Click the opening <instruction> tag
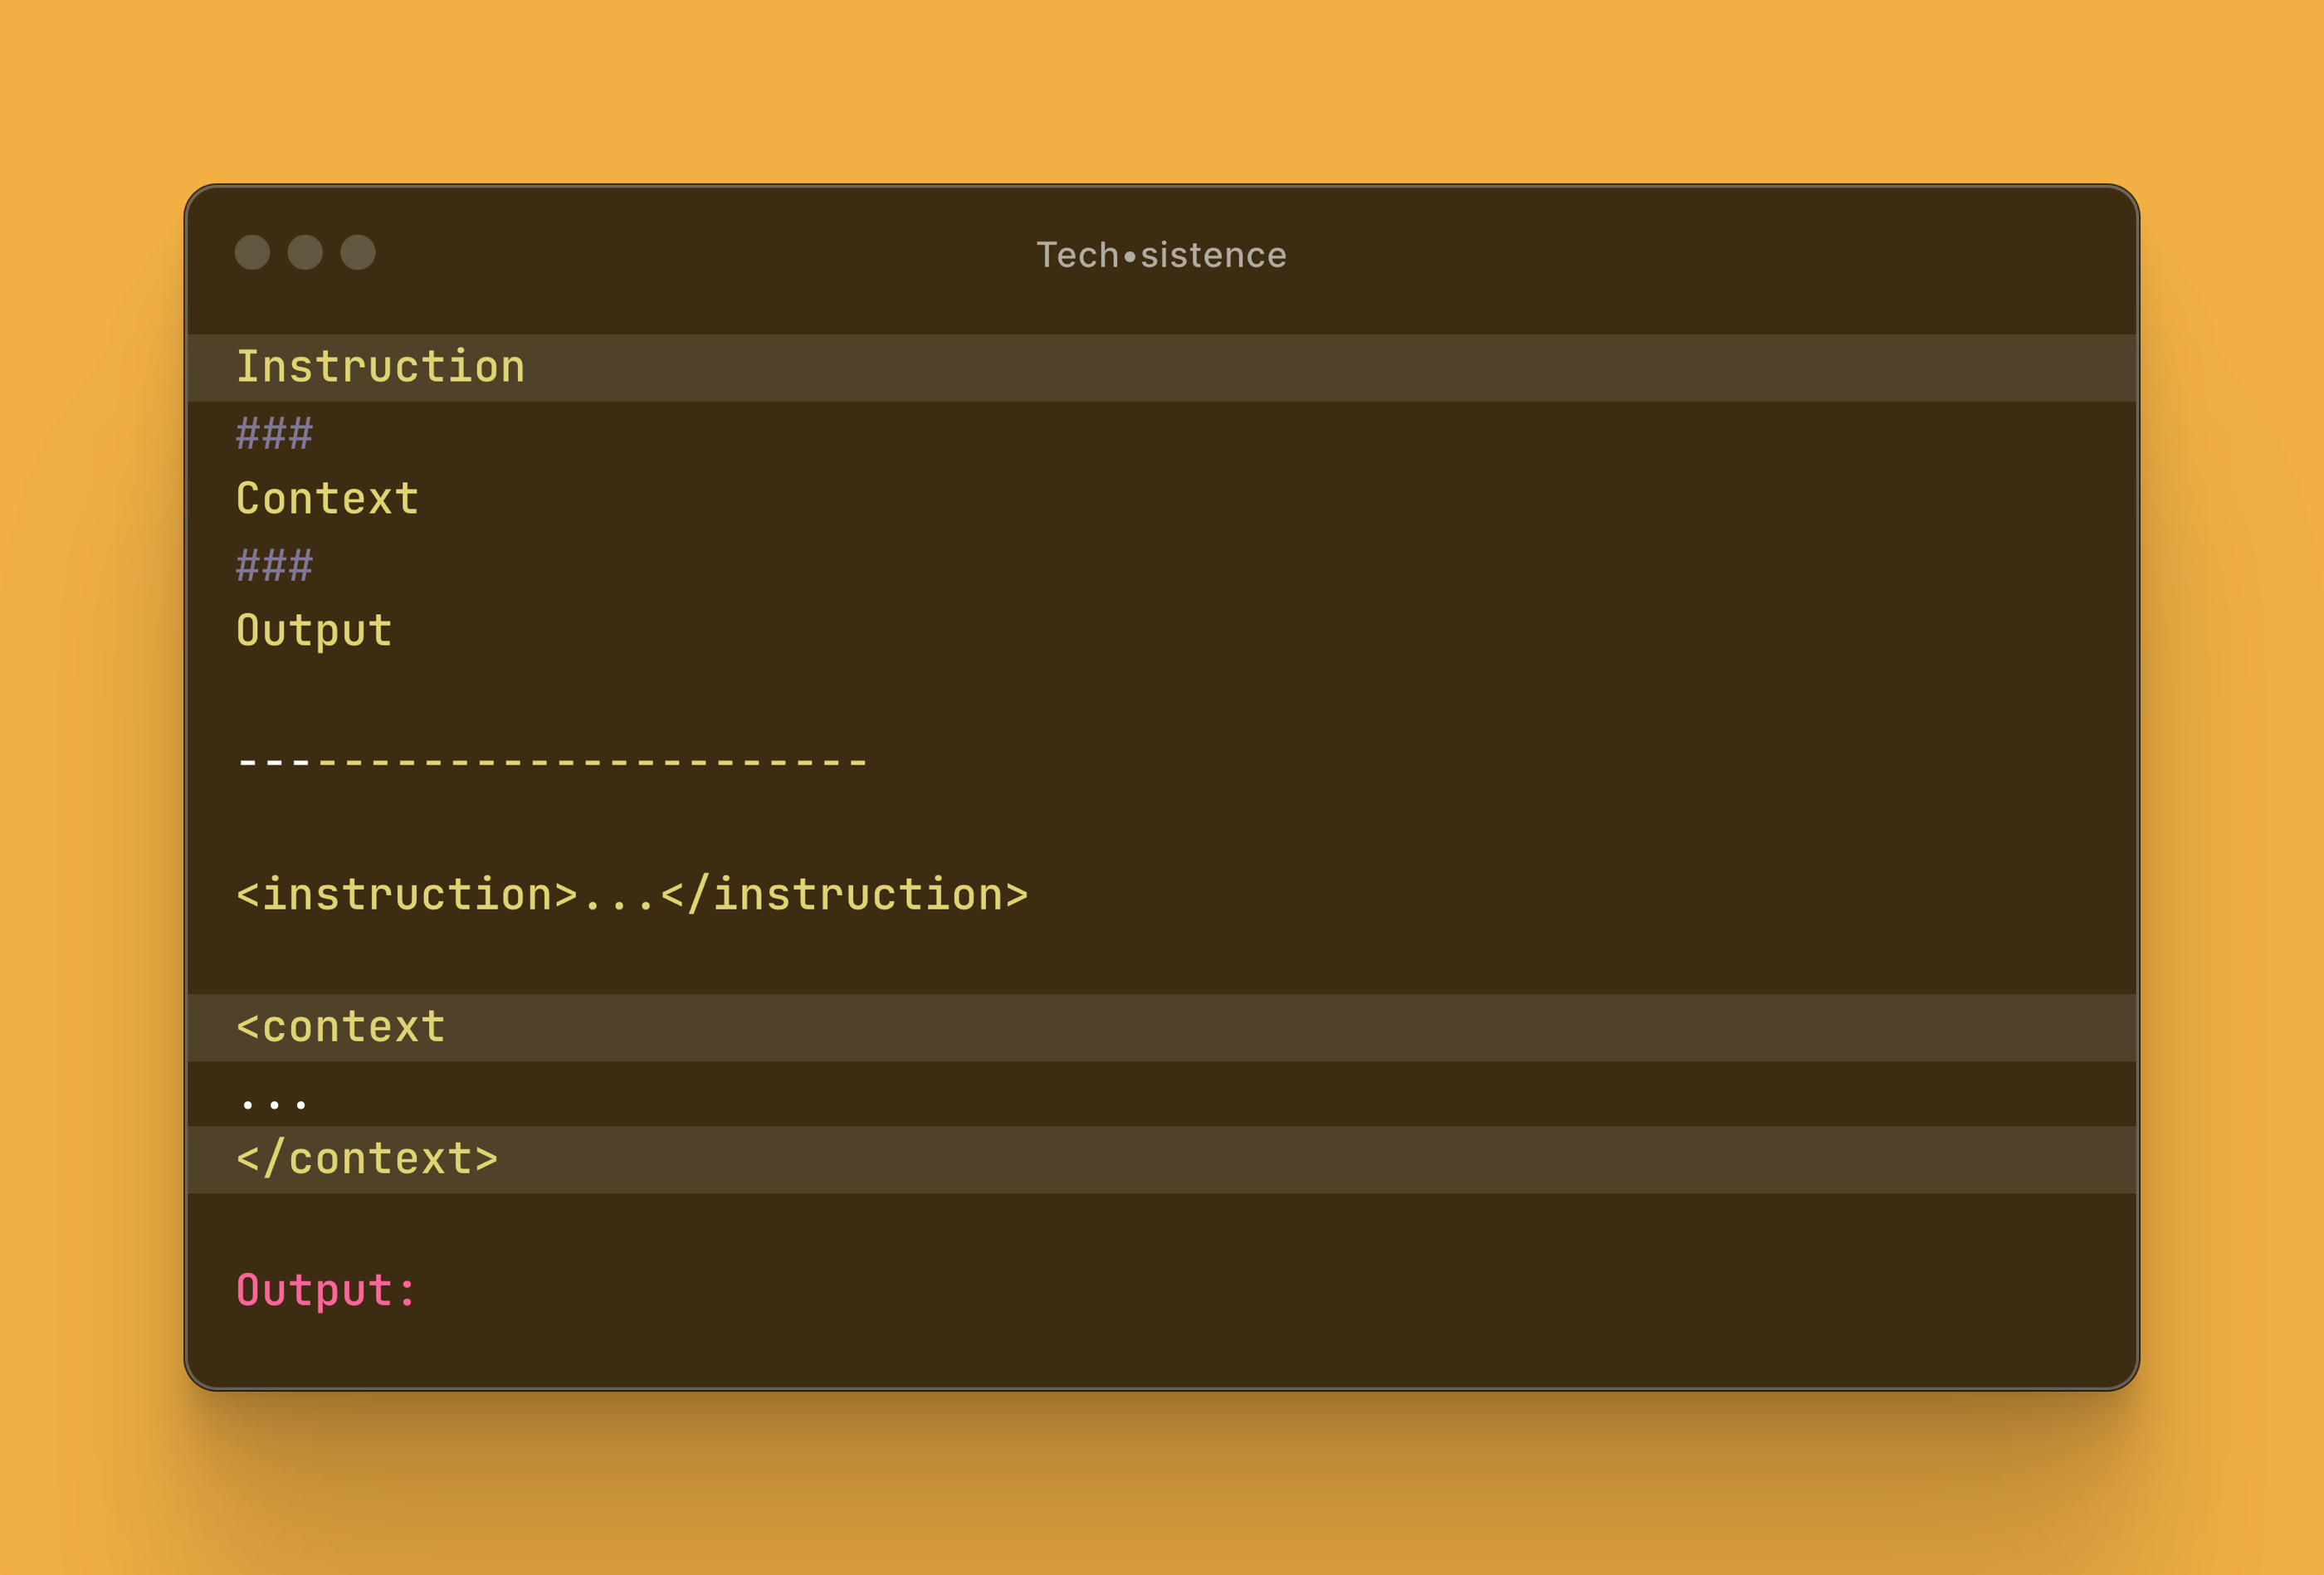The height and width of the screenshot is (1575, 2324). coord(407,895)
